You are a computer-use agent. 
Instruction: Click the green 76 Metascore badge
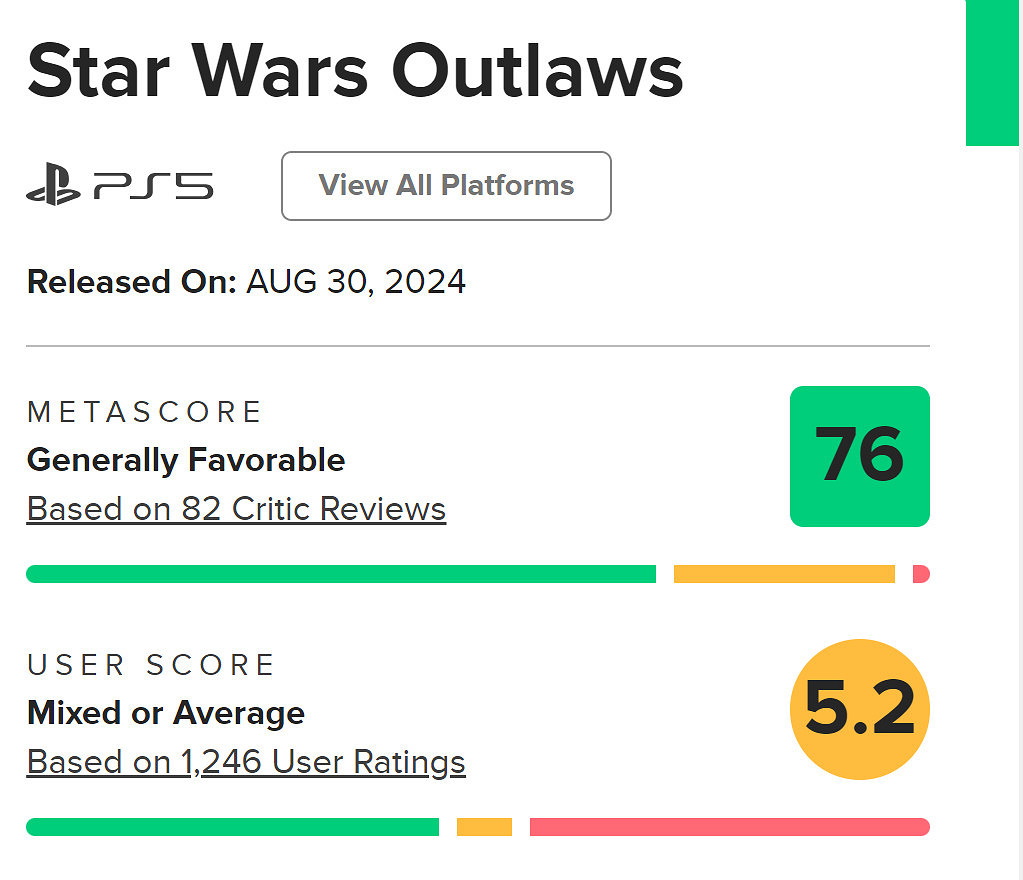point(859,456)
